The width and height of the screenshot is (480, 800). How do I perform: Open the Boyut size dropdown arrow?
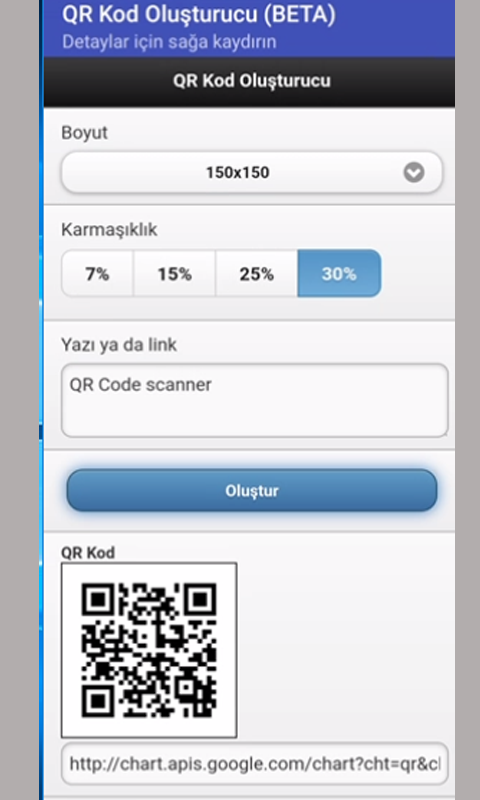[414, 172]
